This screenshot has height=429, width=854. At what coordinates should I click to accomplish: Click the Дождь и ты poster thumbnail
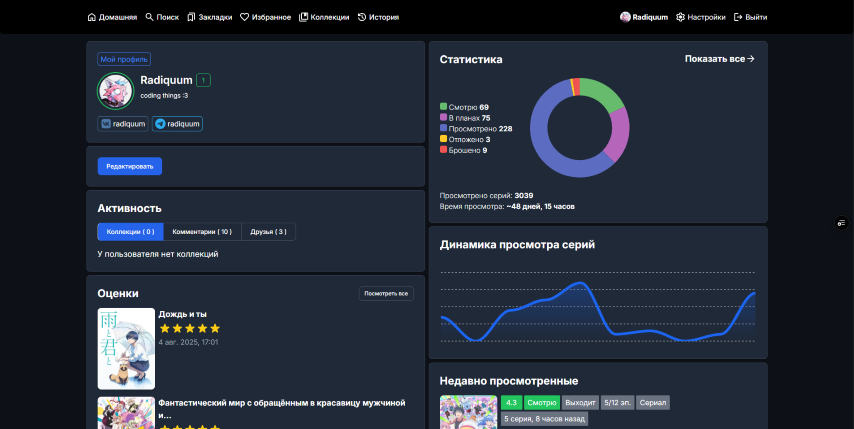126,348
